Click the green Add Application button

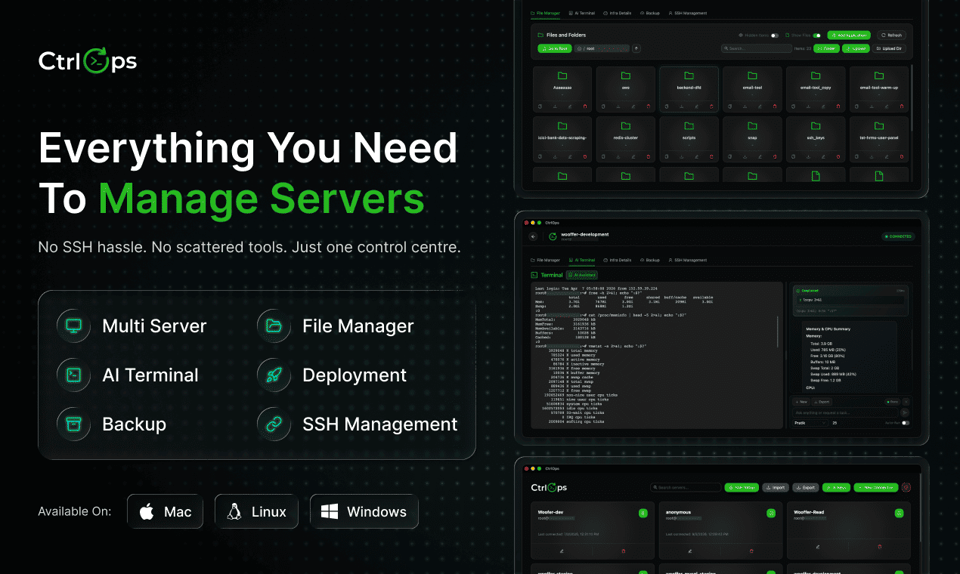click(x=849, y=35)
